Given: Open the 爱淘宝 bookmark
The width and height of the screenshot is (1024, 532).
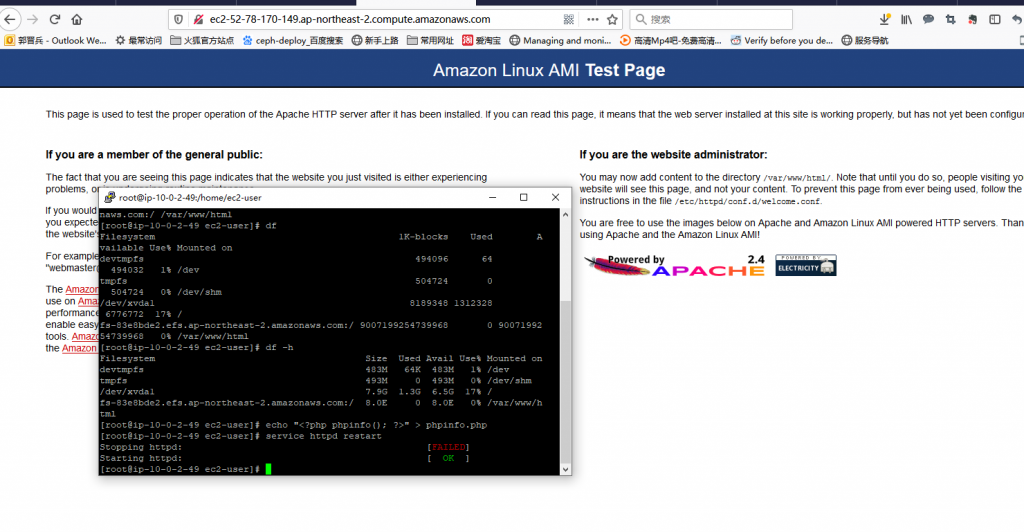Looking at the screenshot, I should pyautogui.click(x=481, y=40).
